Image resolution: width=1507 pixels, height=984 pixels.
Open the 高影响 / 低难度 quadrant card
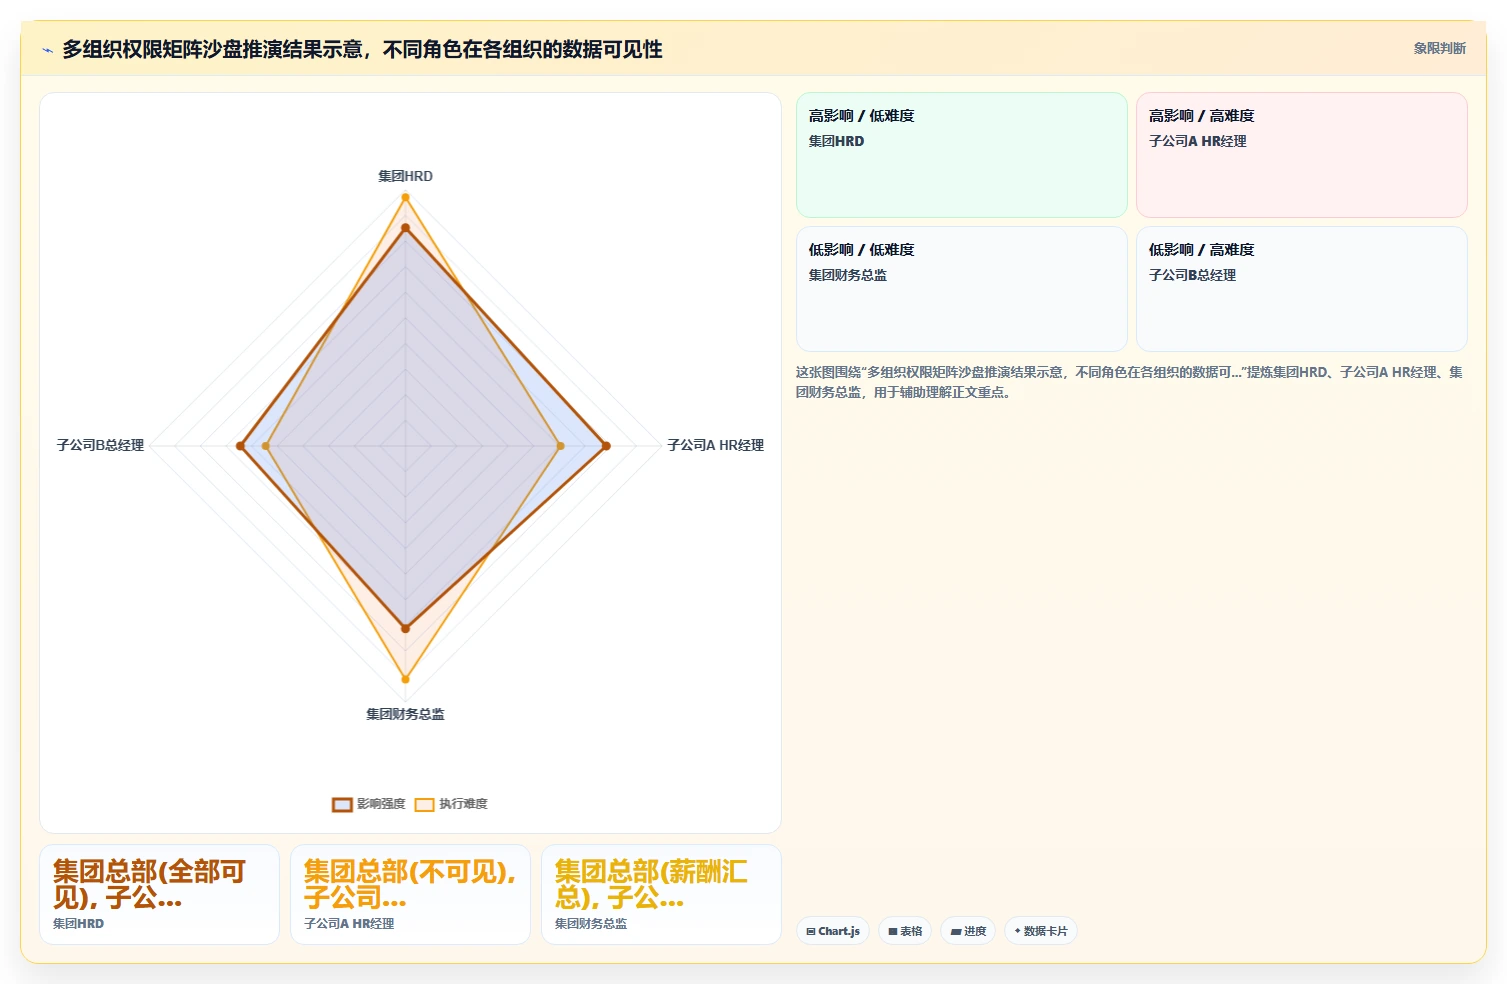click(x=962, y=155)
